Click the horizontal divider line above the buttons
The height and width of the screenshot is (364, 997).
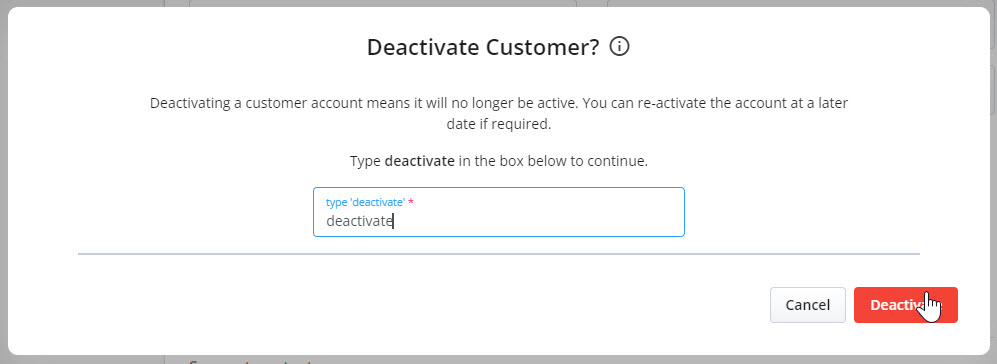pos(498,254)
